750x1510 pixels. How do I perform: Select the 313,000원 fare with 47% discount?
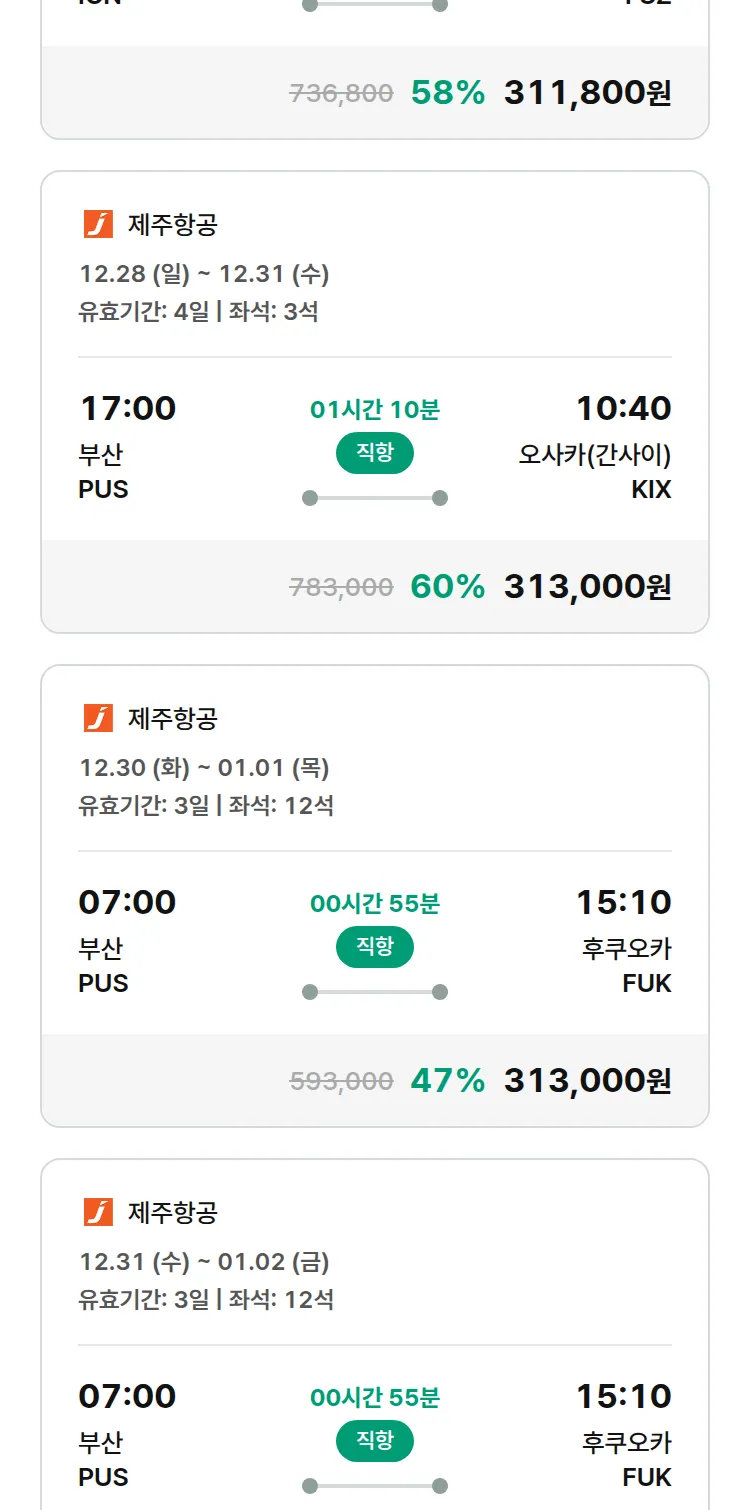[x=587, y=1081]
